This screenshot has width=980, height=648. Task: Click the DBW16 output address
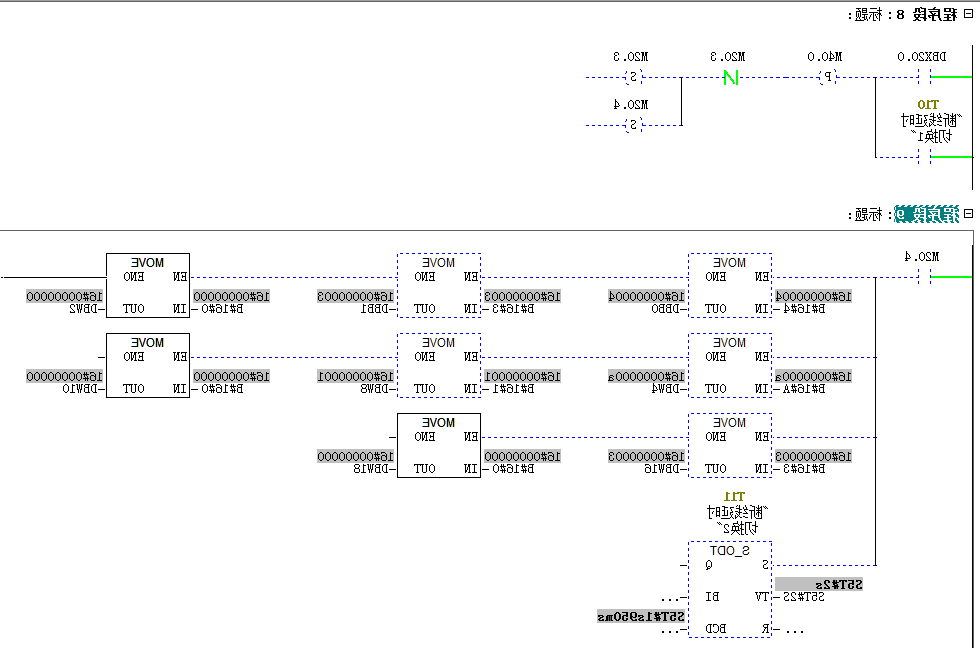pyautogui.click(x=662, y=469)
